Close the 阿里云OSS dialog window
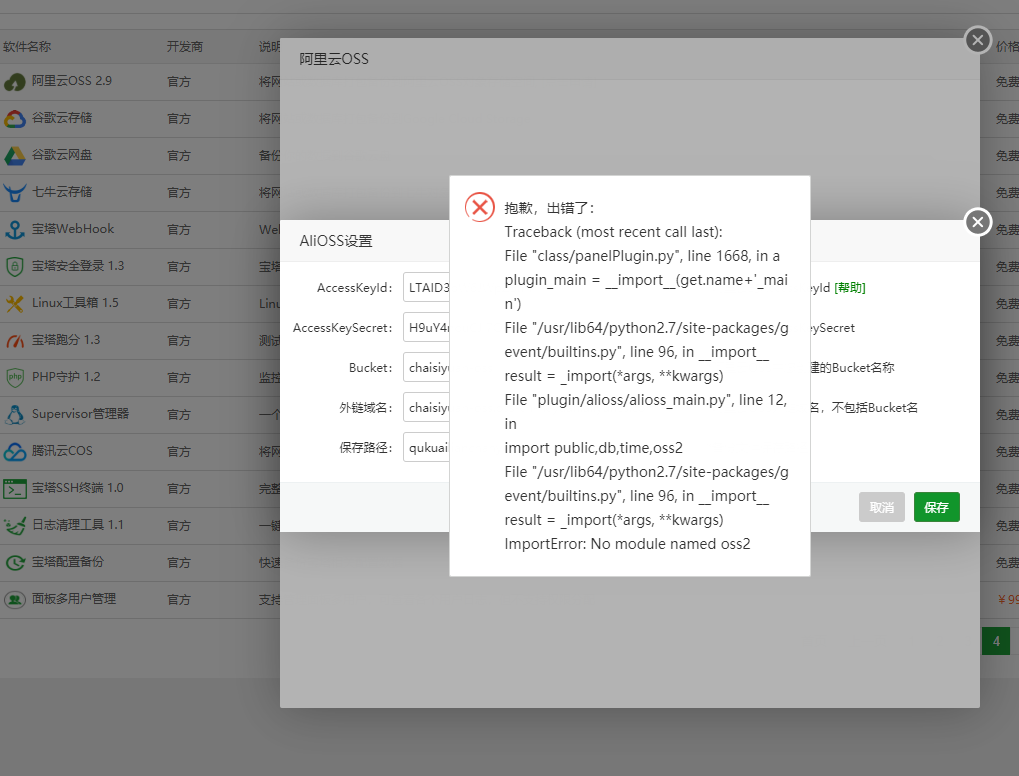Viewport: 1019px width, 776px height. click(x=977, y=40)
